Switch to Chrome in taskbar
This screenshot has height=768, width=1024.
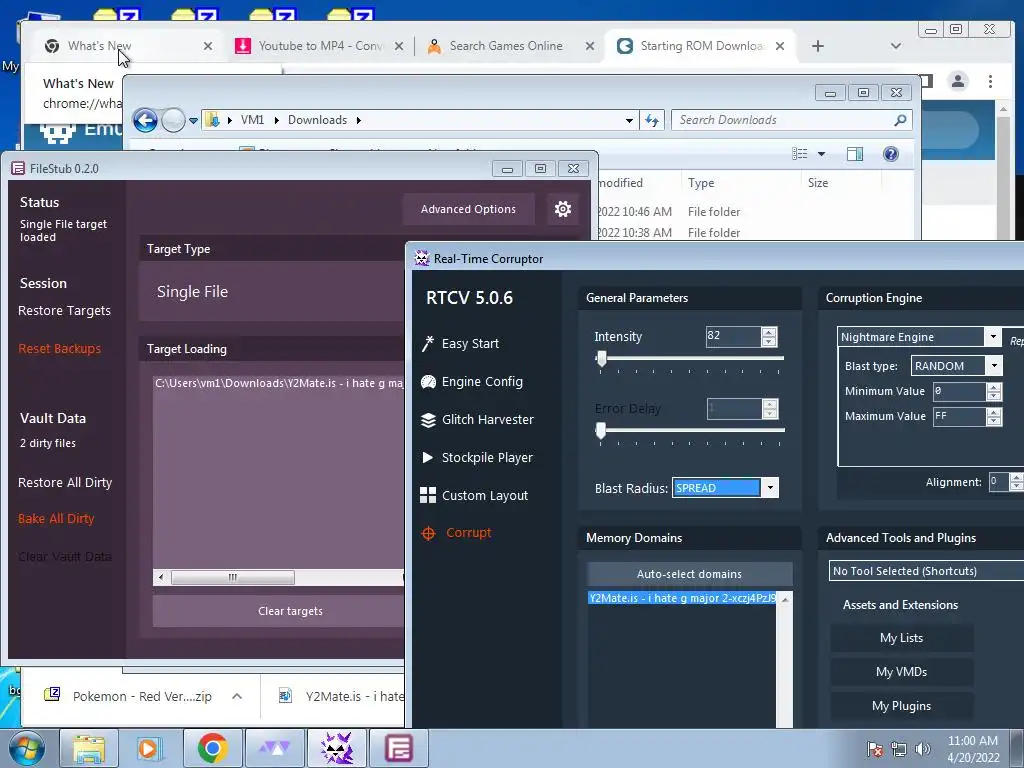[212, 748]
